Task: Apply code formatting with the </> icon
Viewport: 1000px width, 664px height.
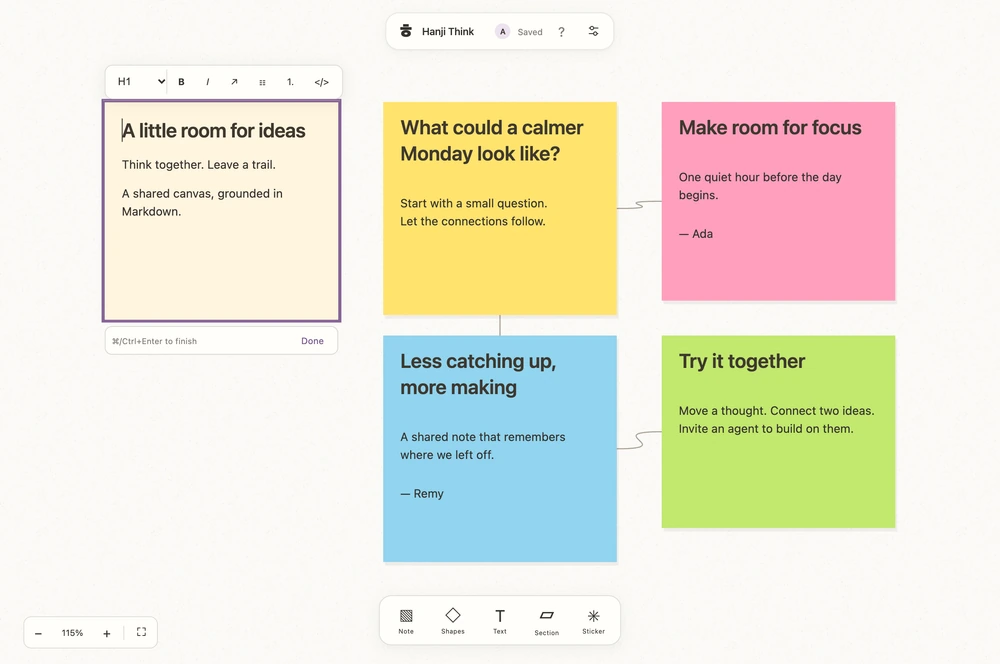Action: [x=321, y=82]
